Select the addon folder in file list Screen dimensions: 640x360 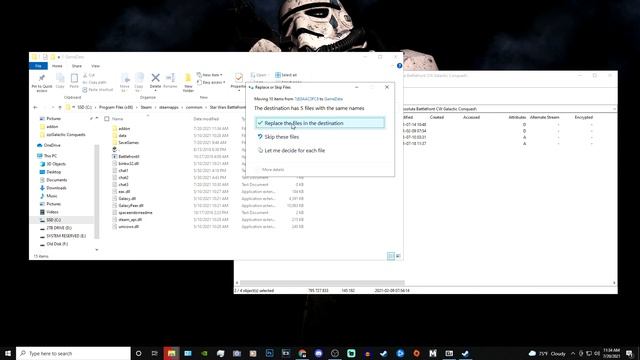pos(124,129)
